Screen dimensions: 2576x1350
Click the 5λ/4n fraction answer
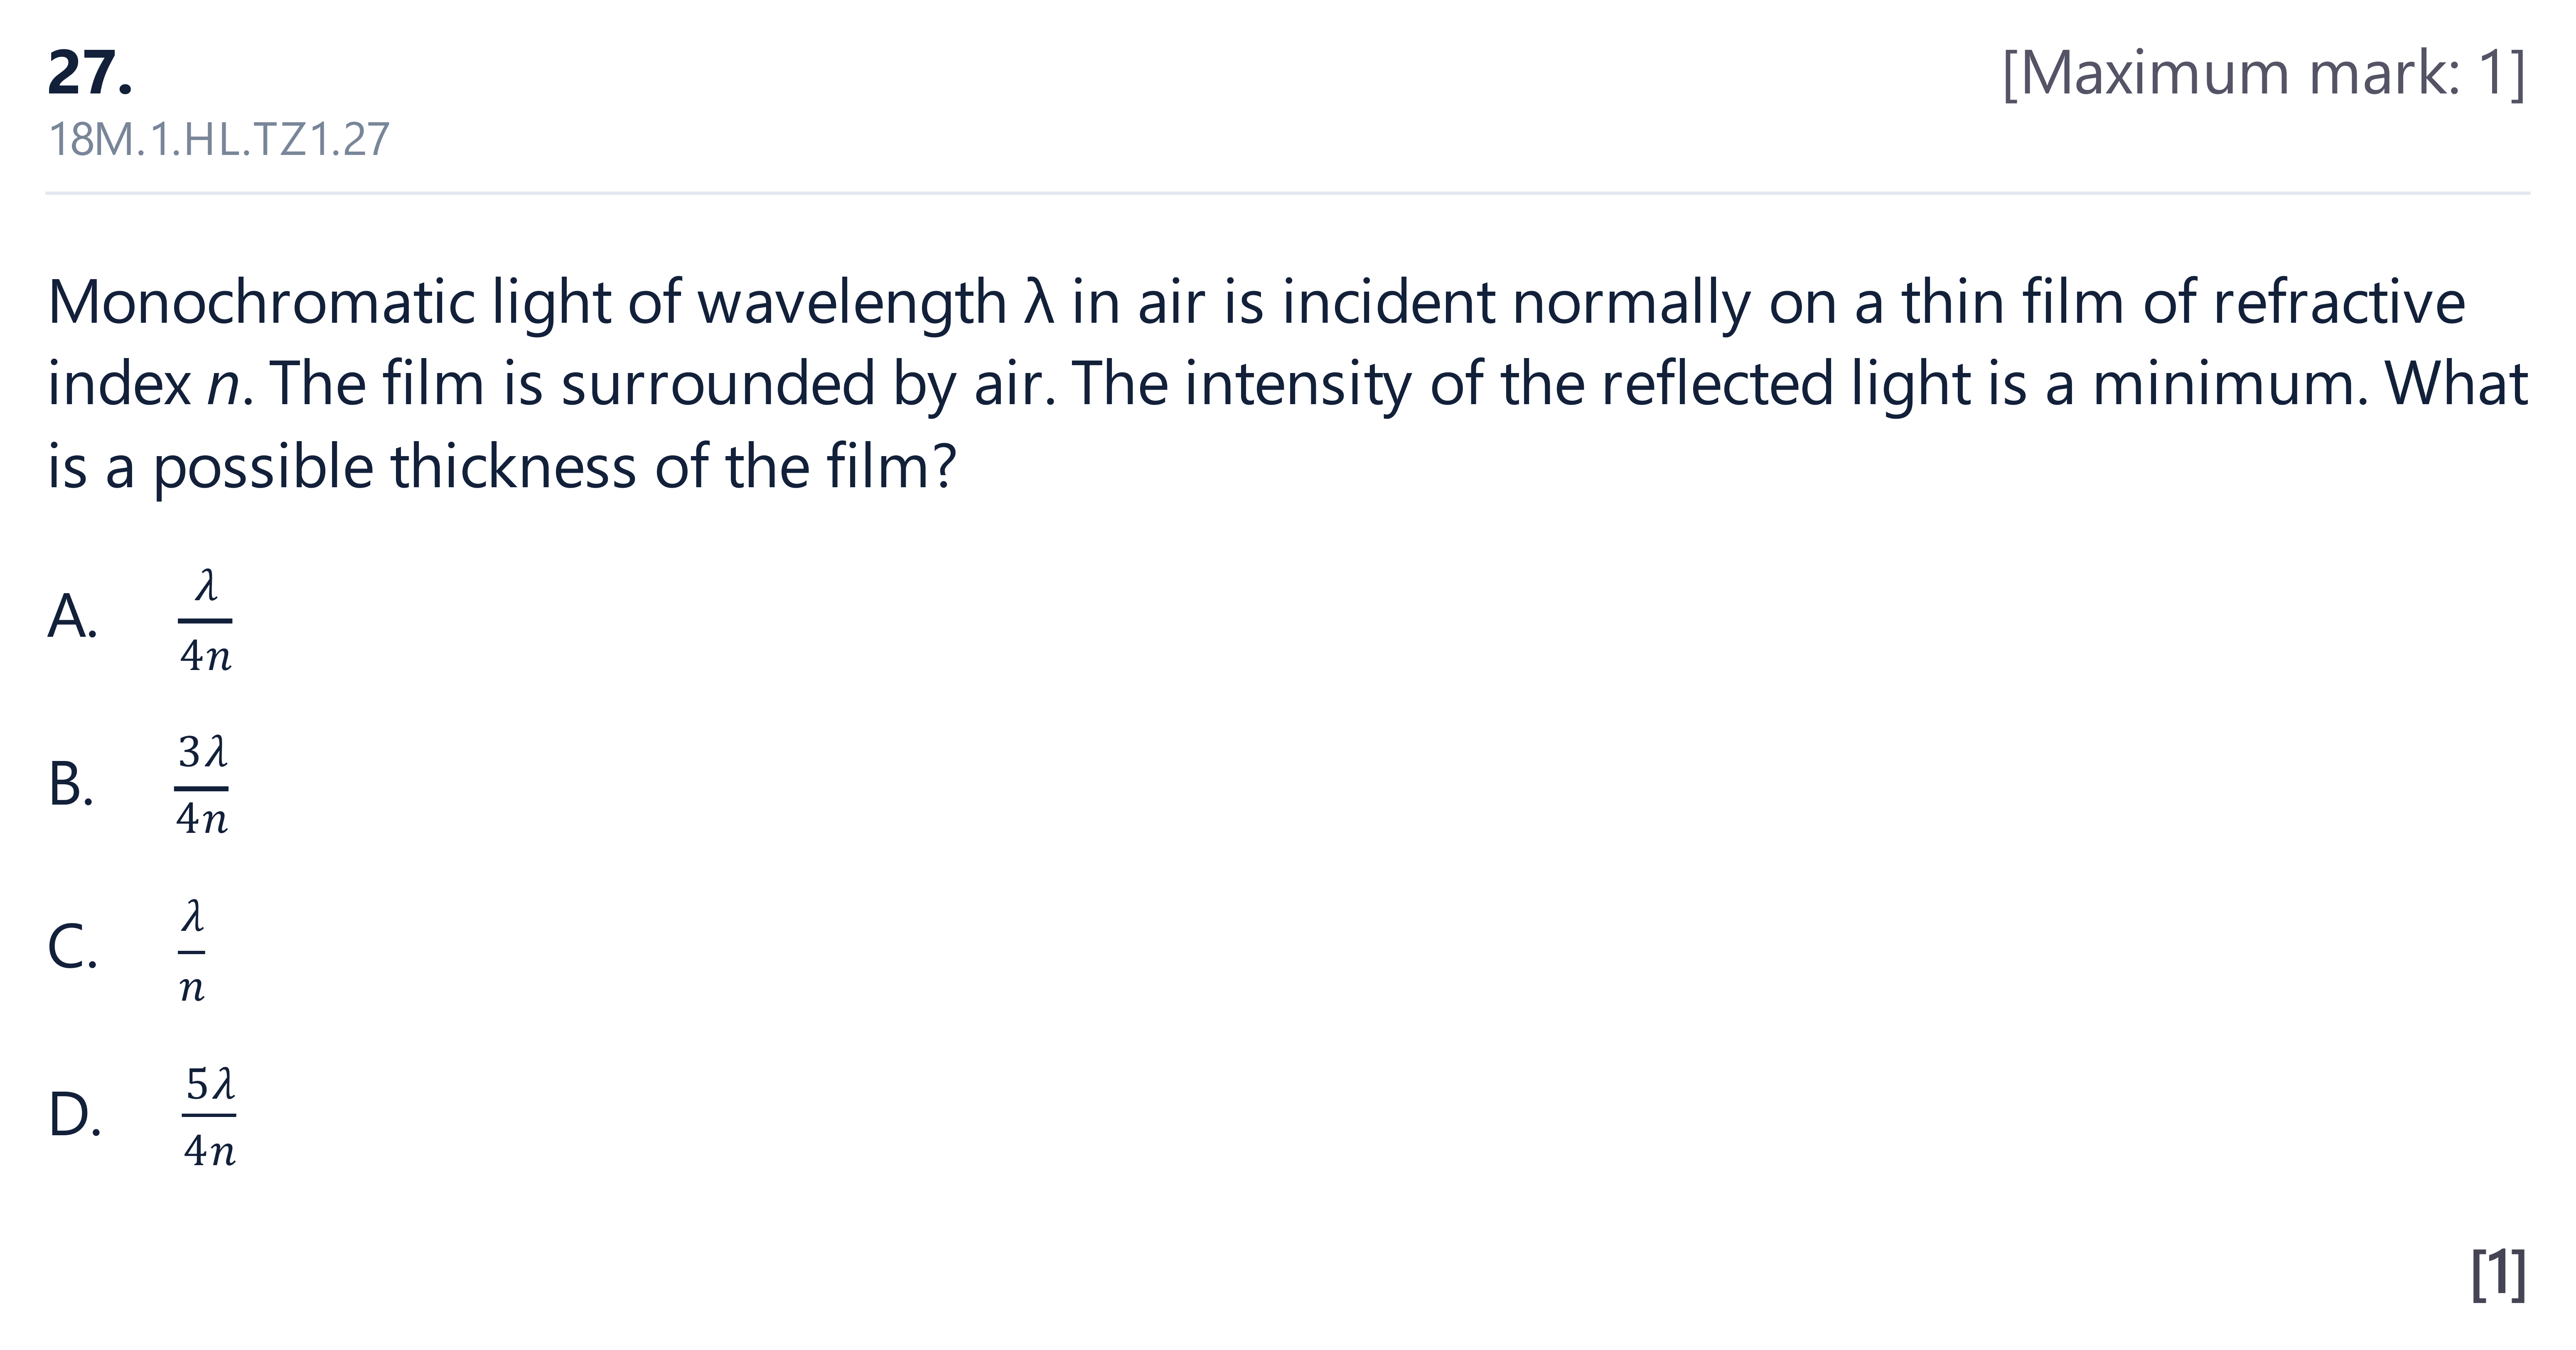coord(209,1116)
